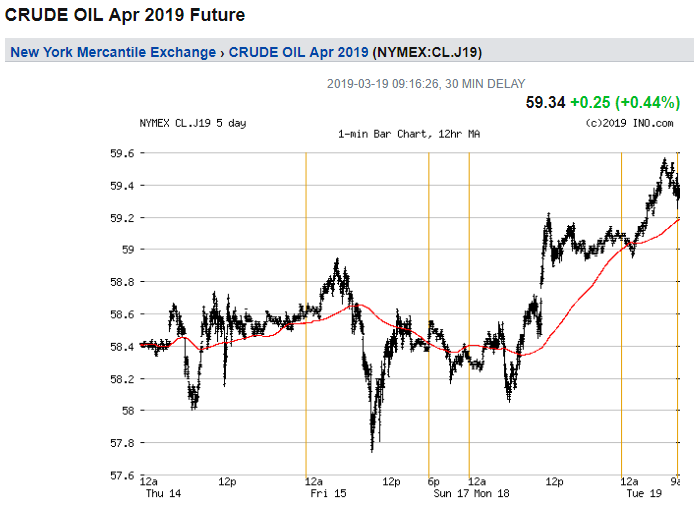This screenshot has height=505, width=694.
Task: Click the 57.6 label on the price axis
Action: [x=122, y=475]
